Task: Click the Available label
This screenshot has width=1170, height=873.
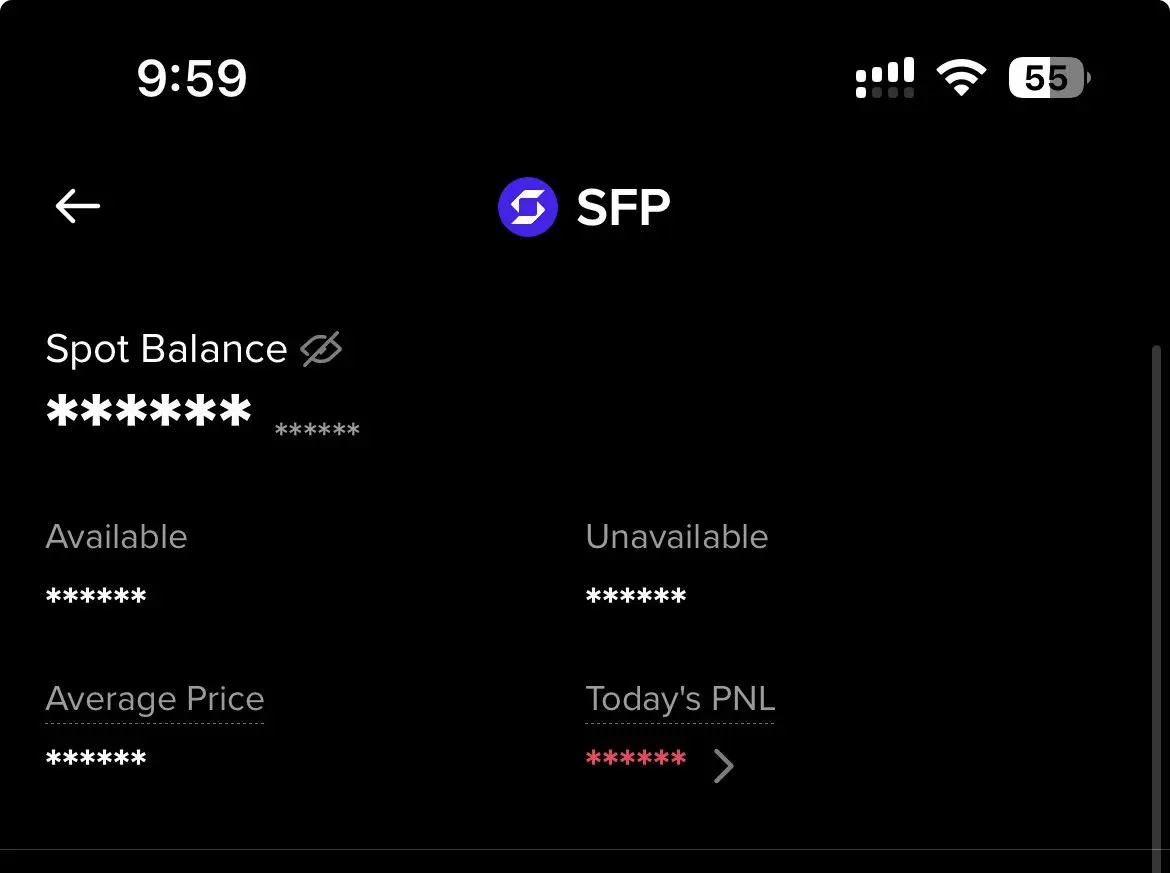Action: pyautogui.click(x=116, y=537)
